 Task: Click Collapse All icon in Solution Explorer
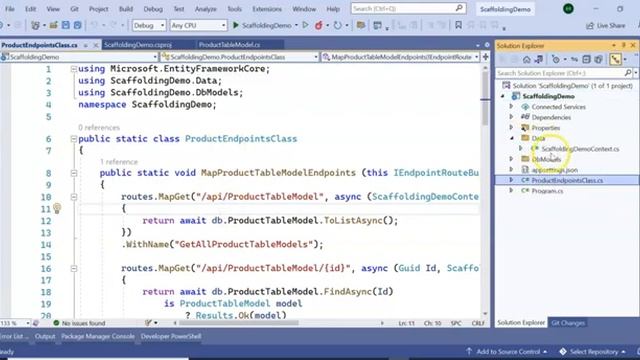(586, 60)
